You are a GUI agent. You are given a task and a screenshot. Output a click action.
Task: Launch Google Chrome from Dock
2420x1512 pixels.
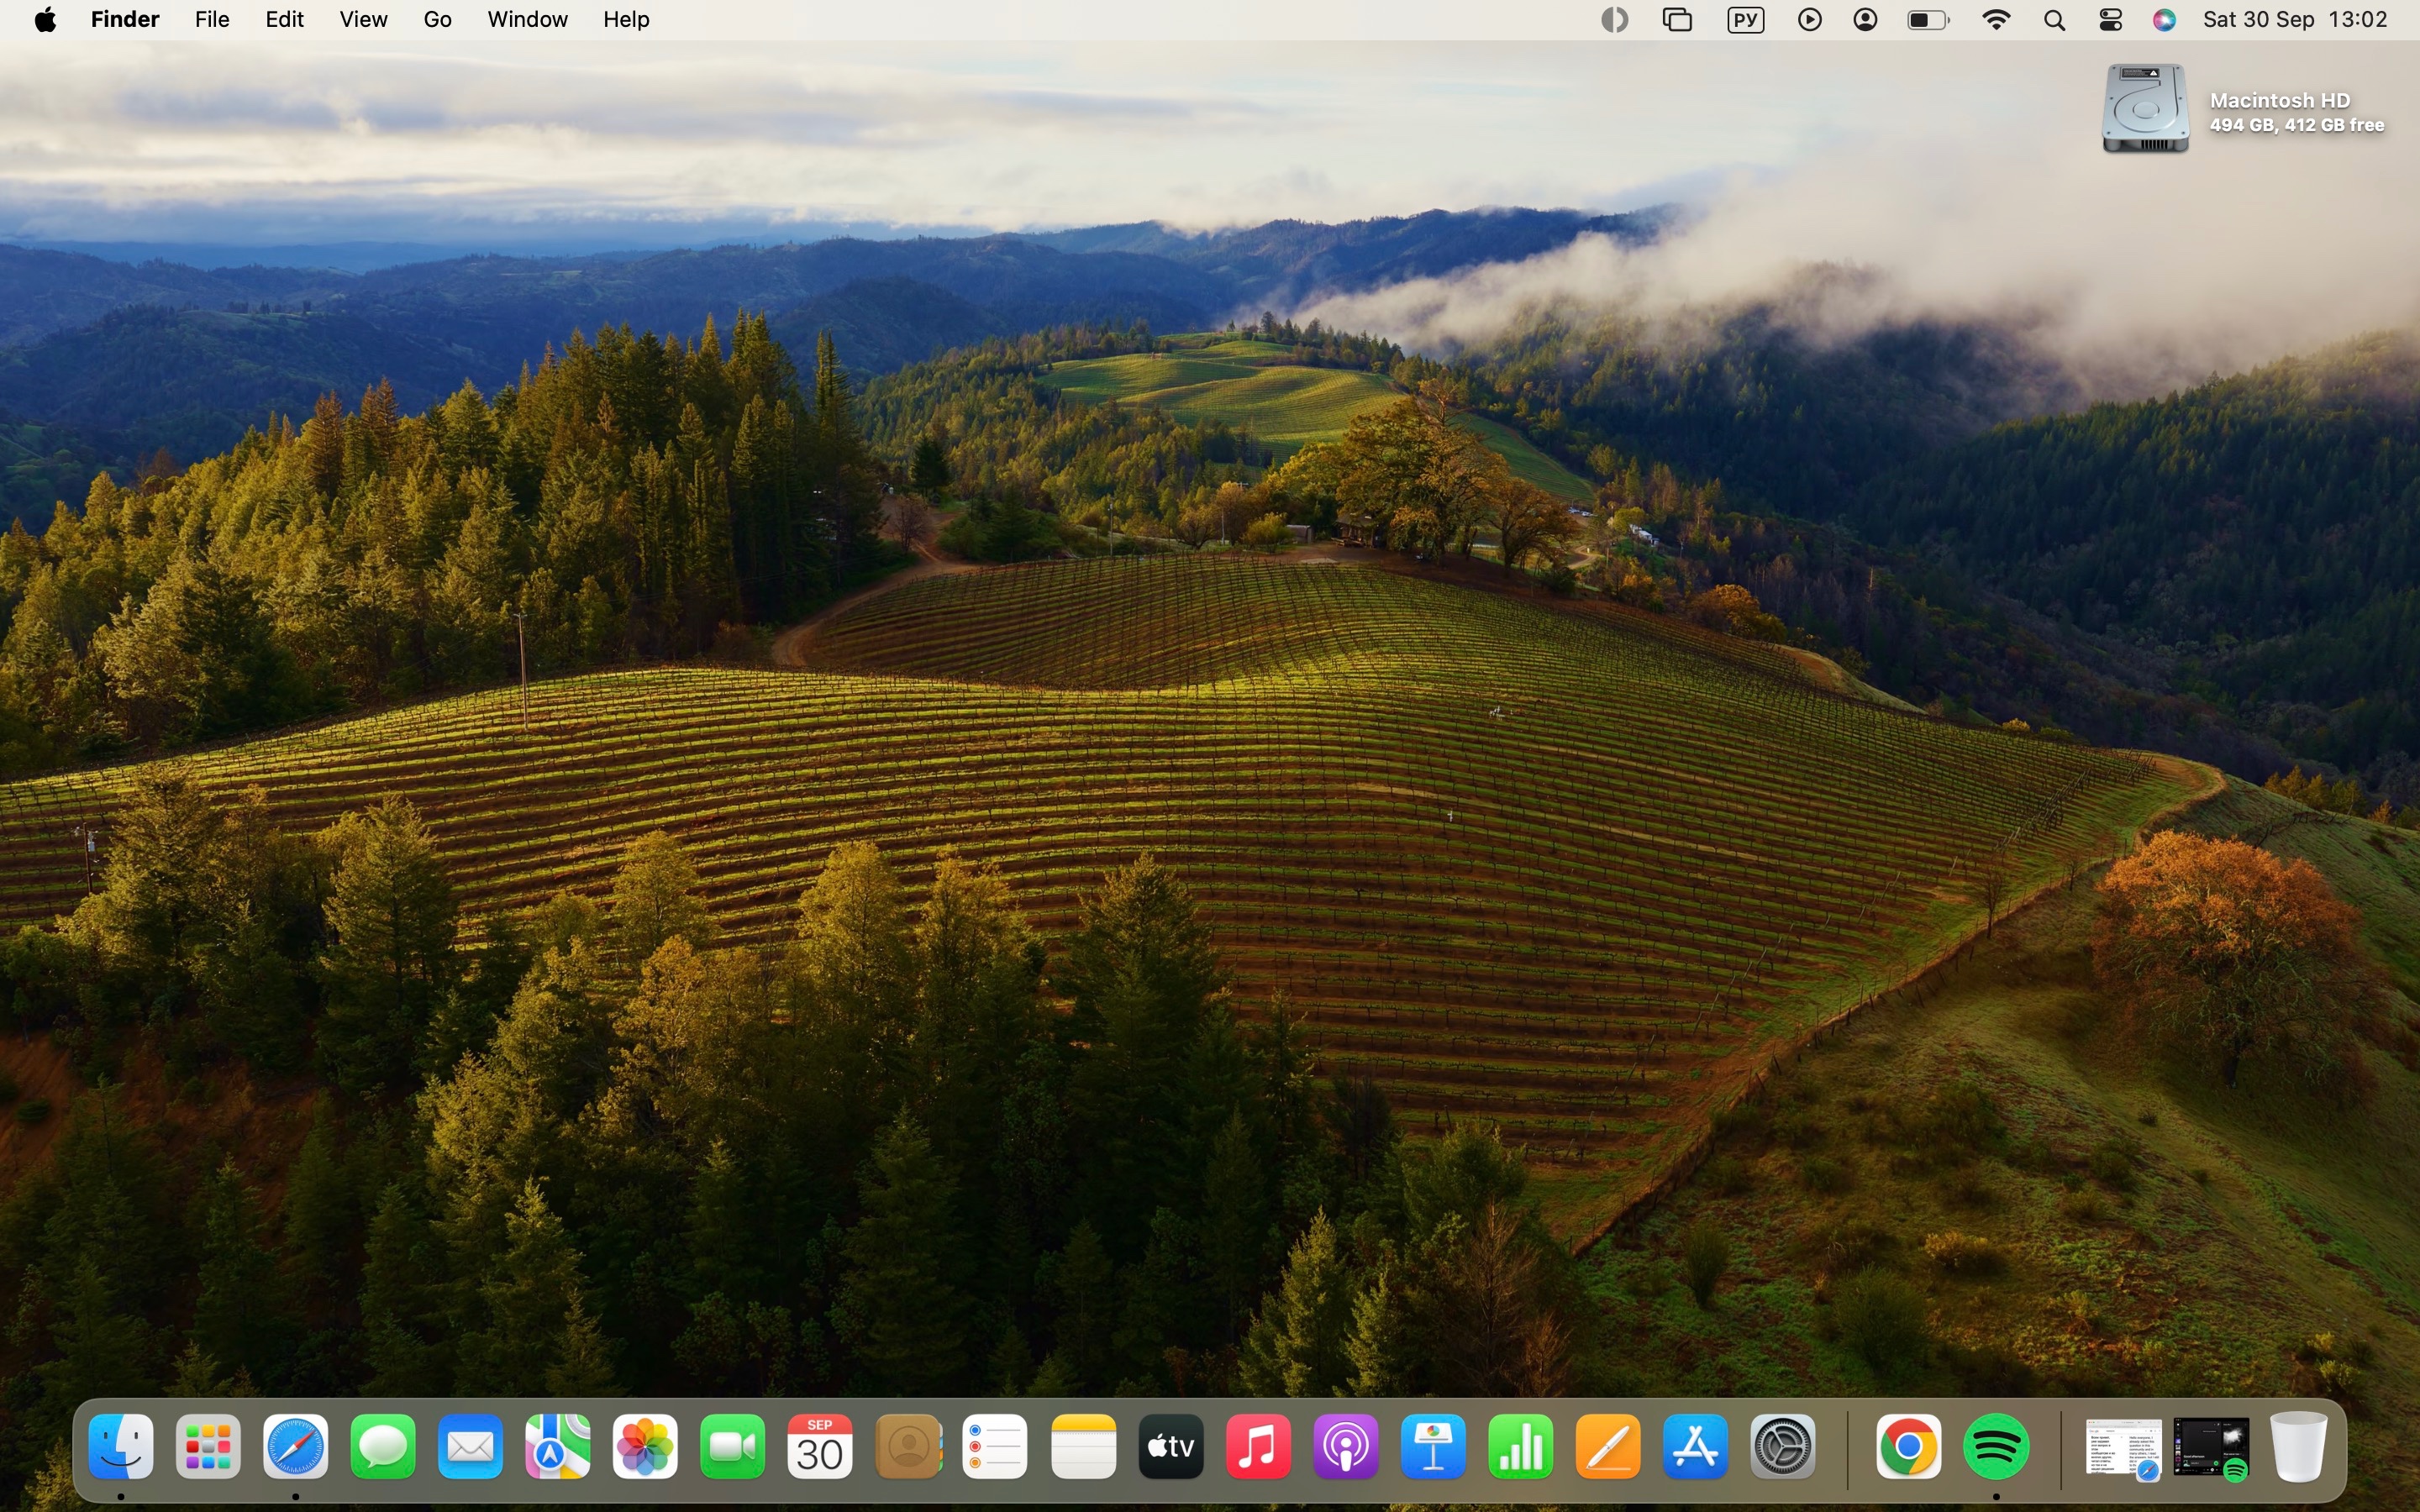click(1908, 1446)
